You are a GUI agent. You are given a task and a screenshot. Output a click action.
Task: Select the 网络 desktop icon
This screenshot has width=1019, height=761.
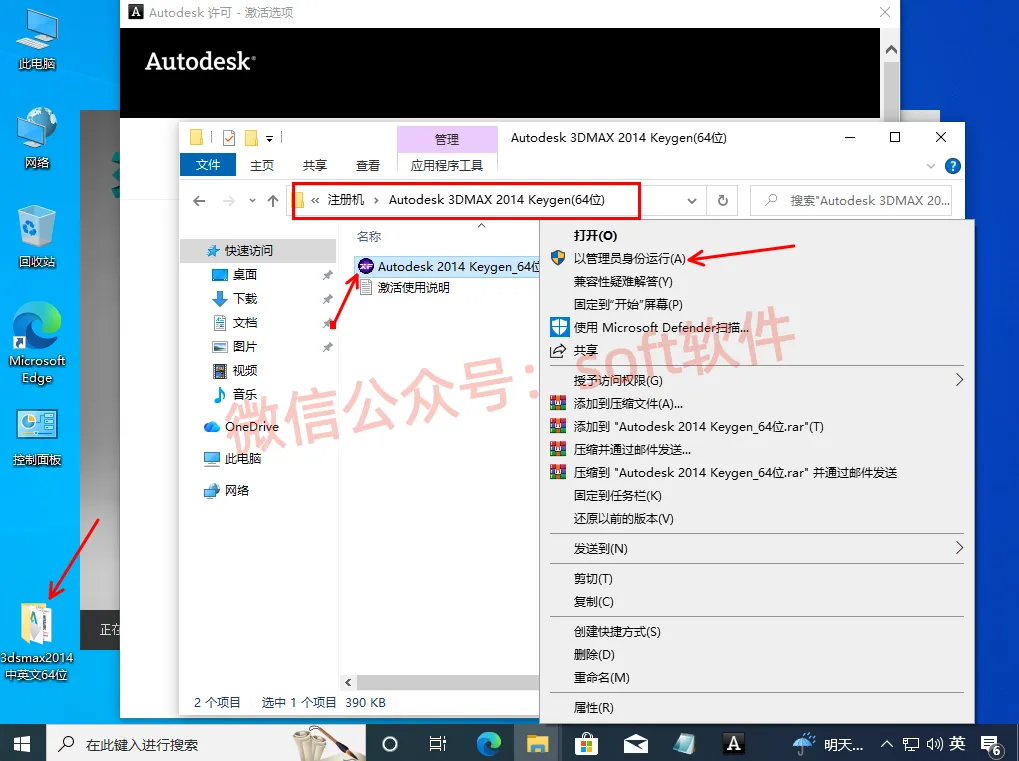pyautogui.click(x=37, y=138)
